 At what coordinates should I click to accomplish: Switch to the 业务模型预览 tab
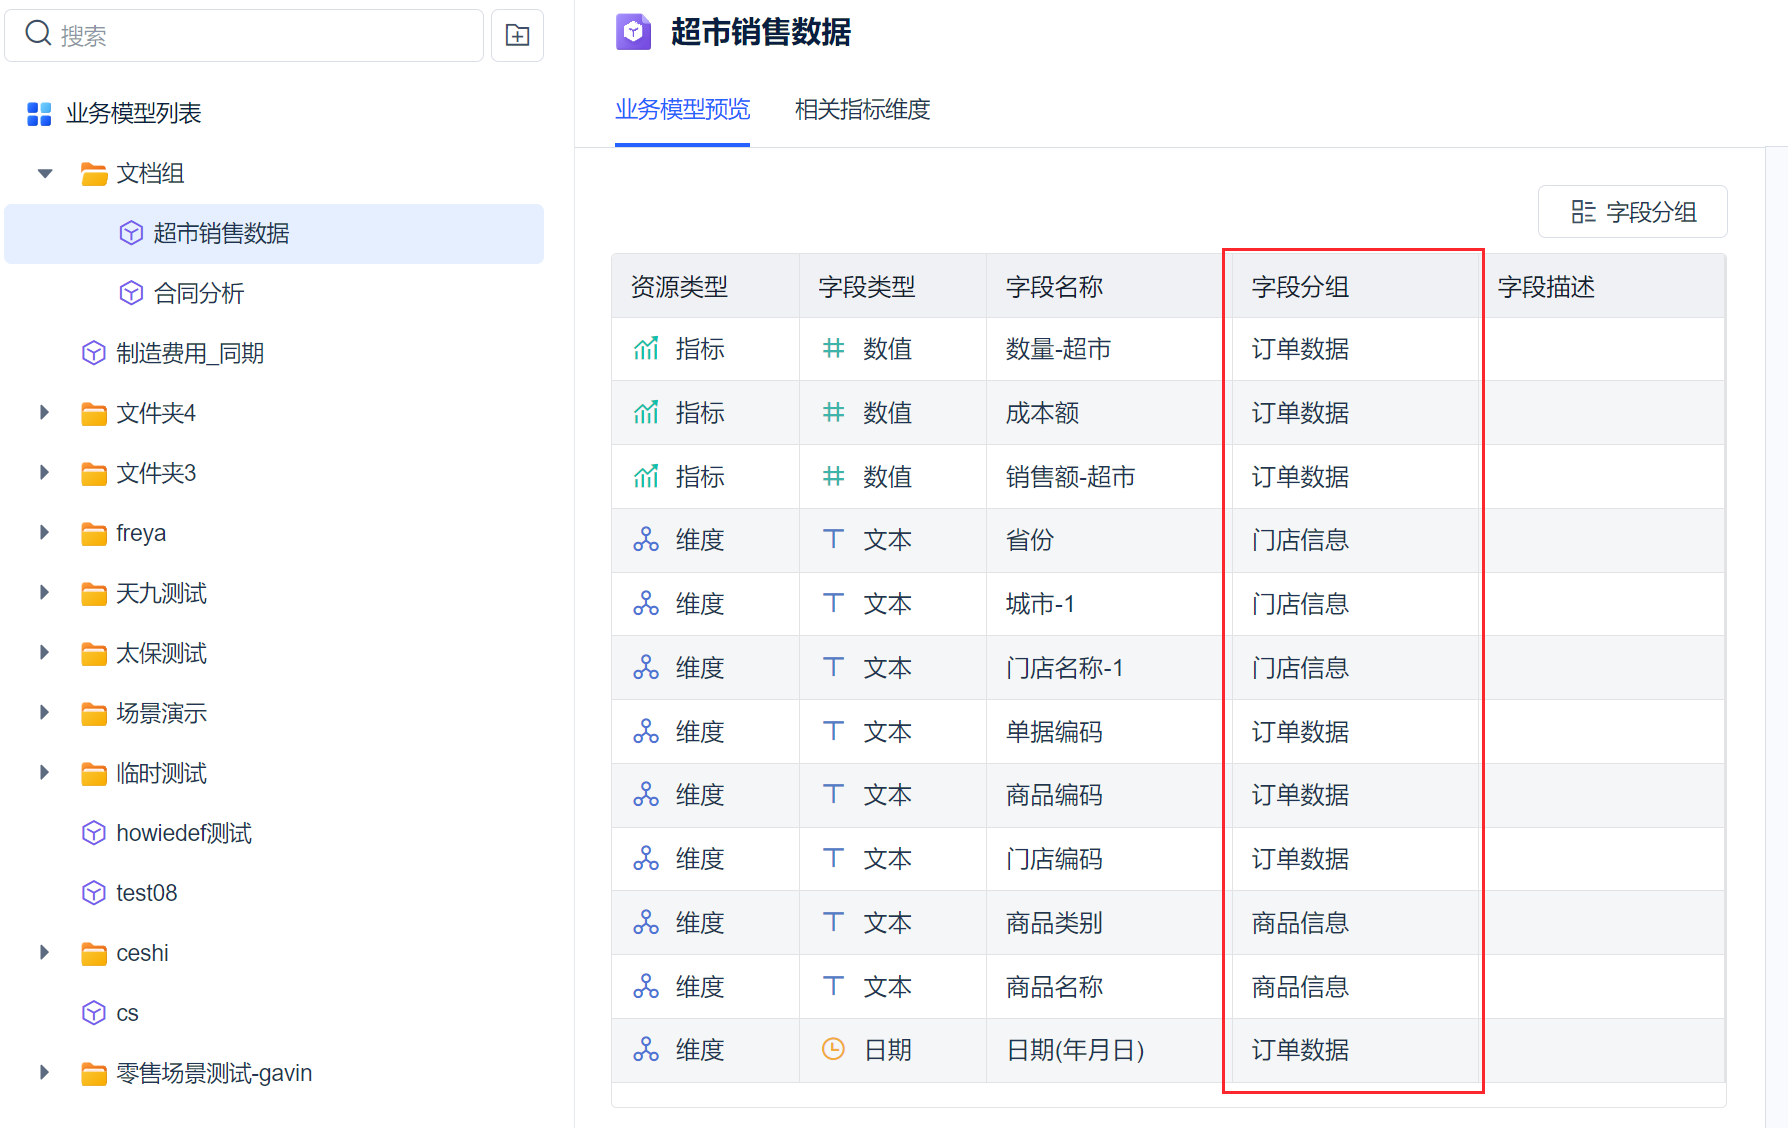[682, 109]
